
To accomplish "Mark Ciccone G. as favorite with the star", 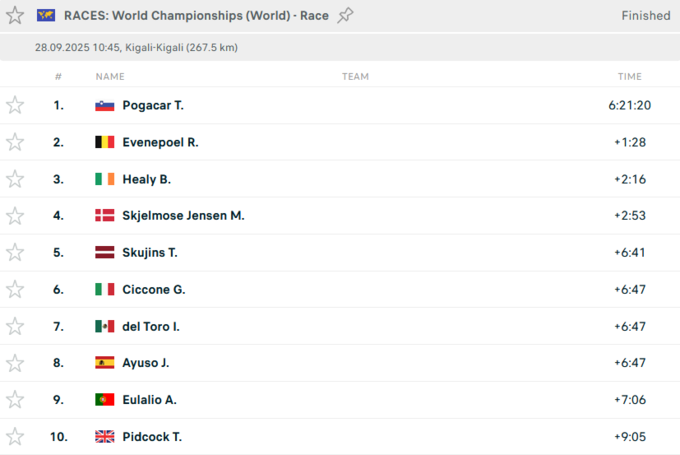I will pyautogui.click(x=15, y=289).
